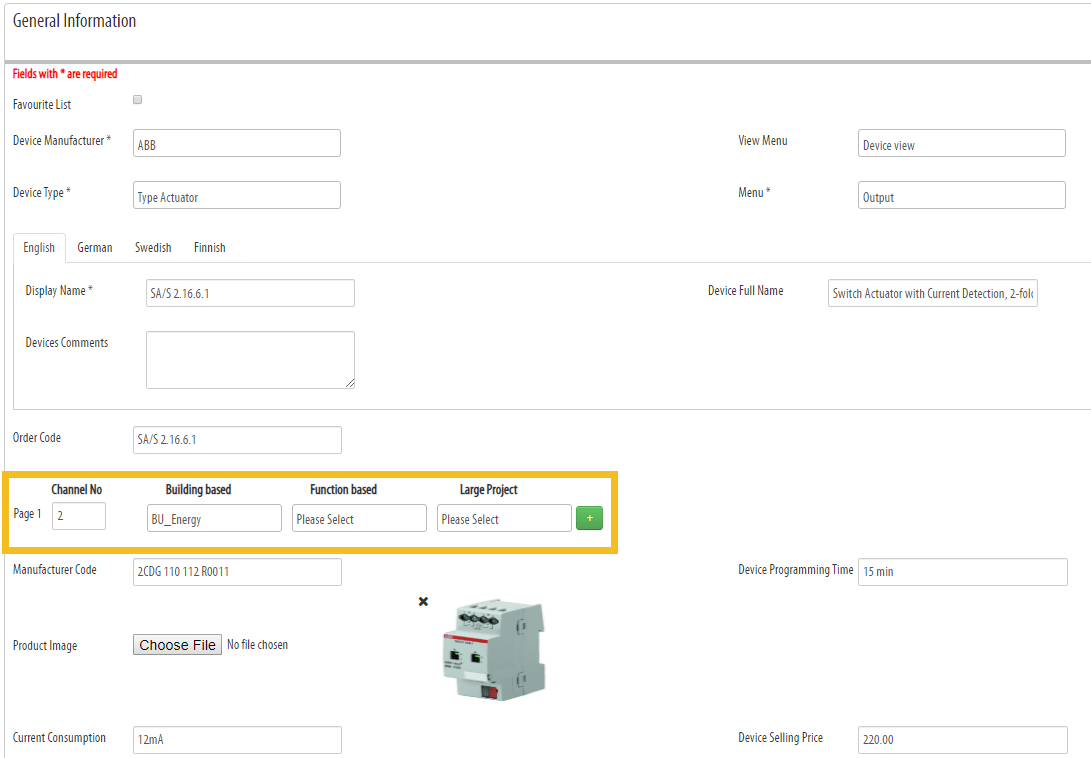Open the Large Project Please Select dropdown
The height and width of the screenshot is (758, 1091).
pos(504,519)
